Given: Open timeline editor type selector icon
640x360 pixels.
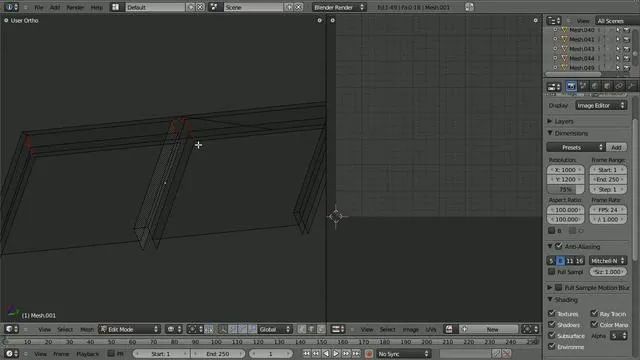Looking at the screenshot, I should (x=11, y=353).
